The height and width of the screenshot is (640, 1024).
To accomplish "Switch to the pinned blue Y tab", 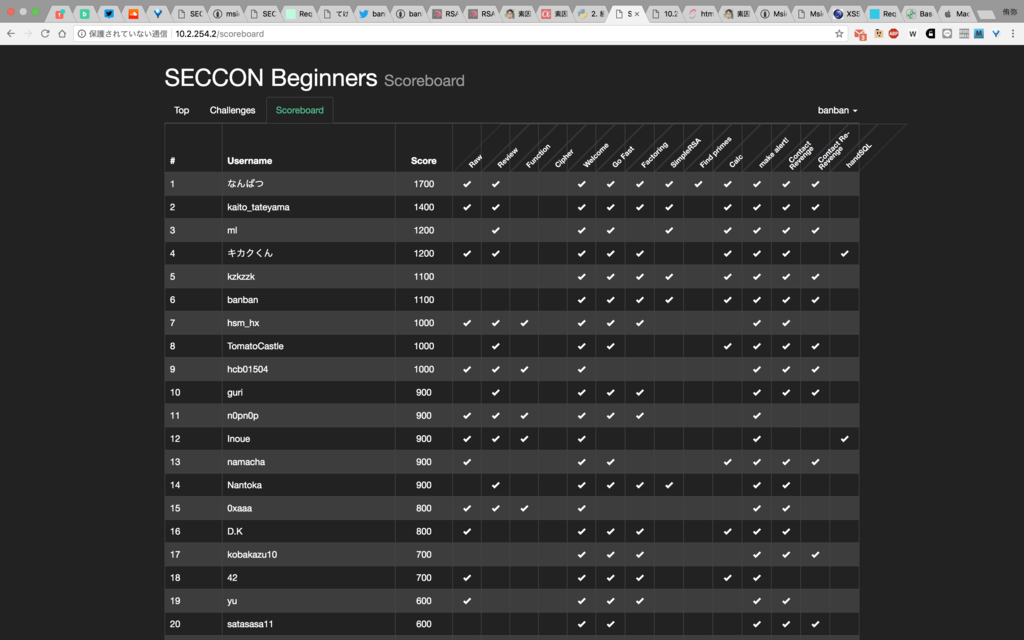I will [x=157, y=13].
